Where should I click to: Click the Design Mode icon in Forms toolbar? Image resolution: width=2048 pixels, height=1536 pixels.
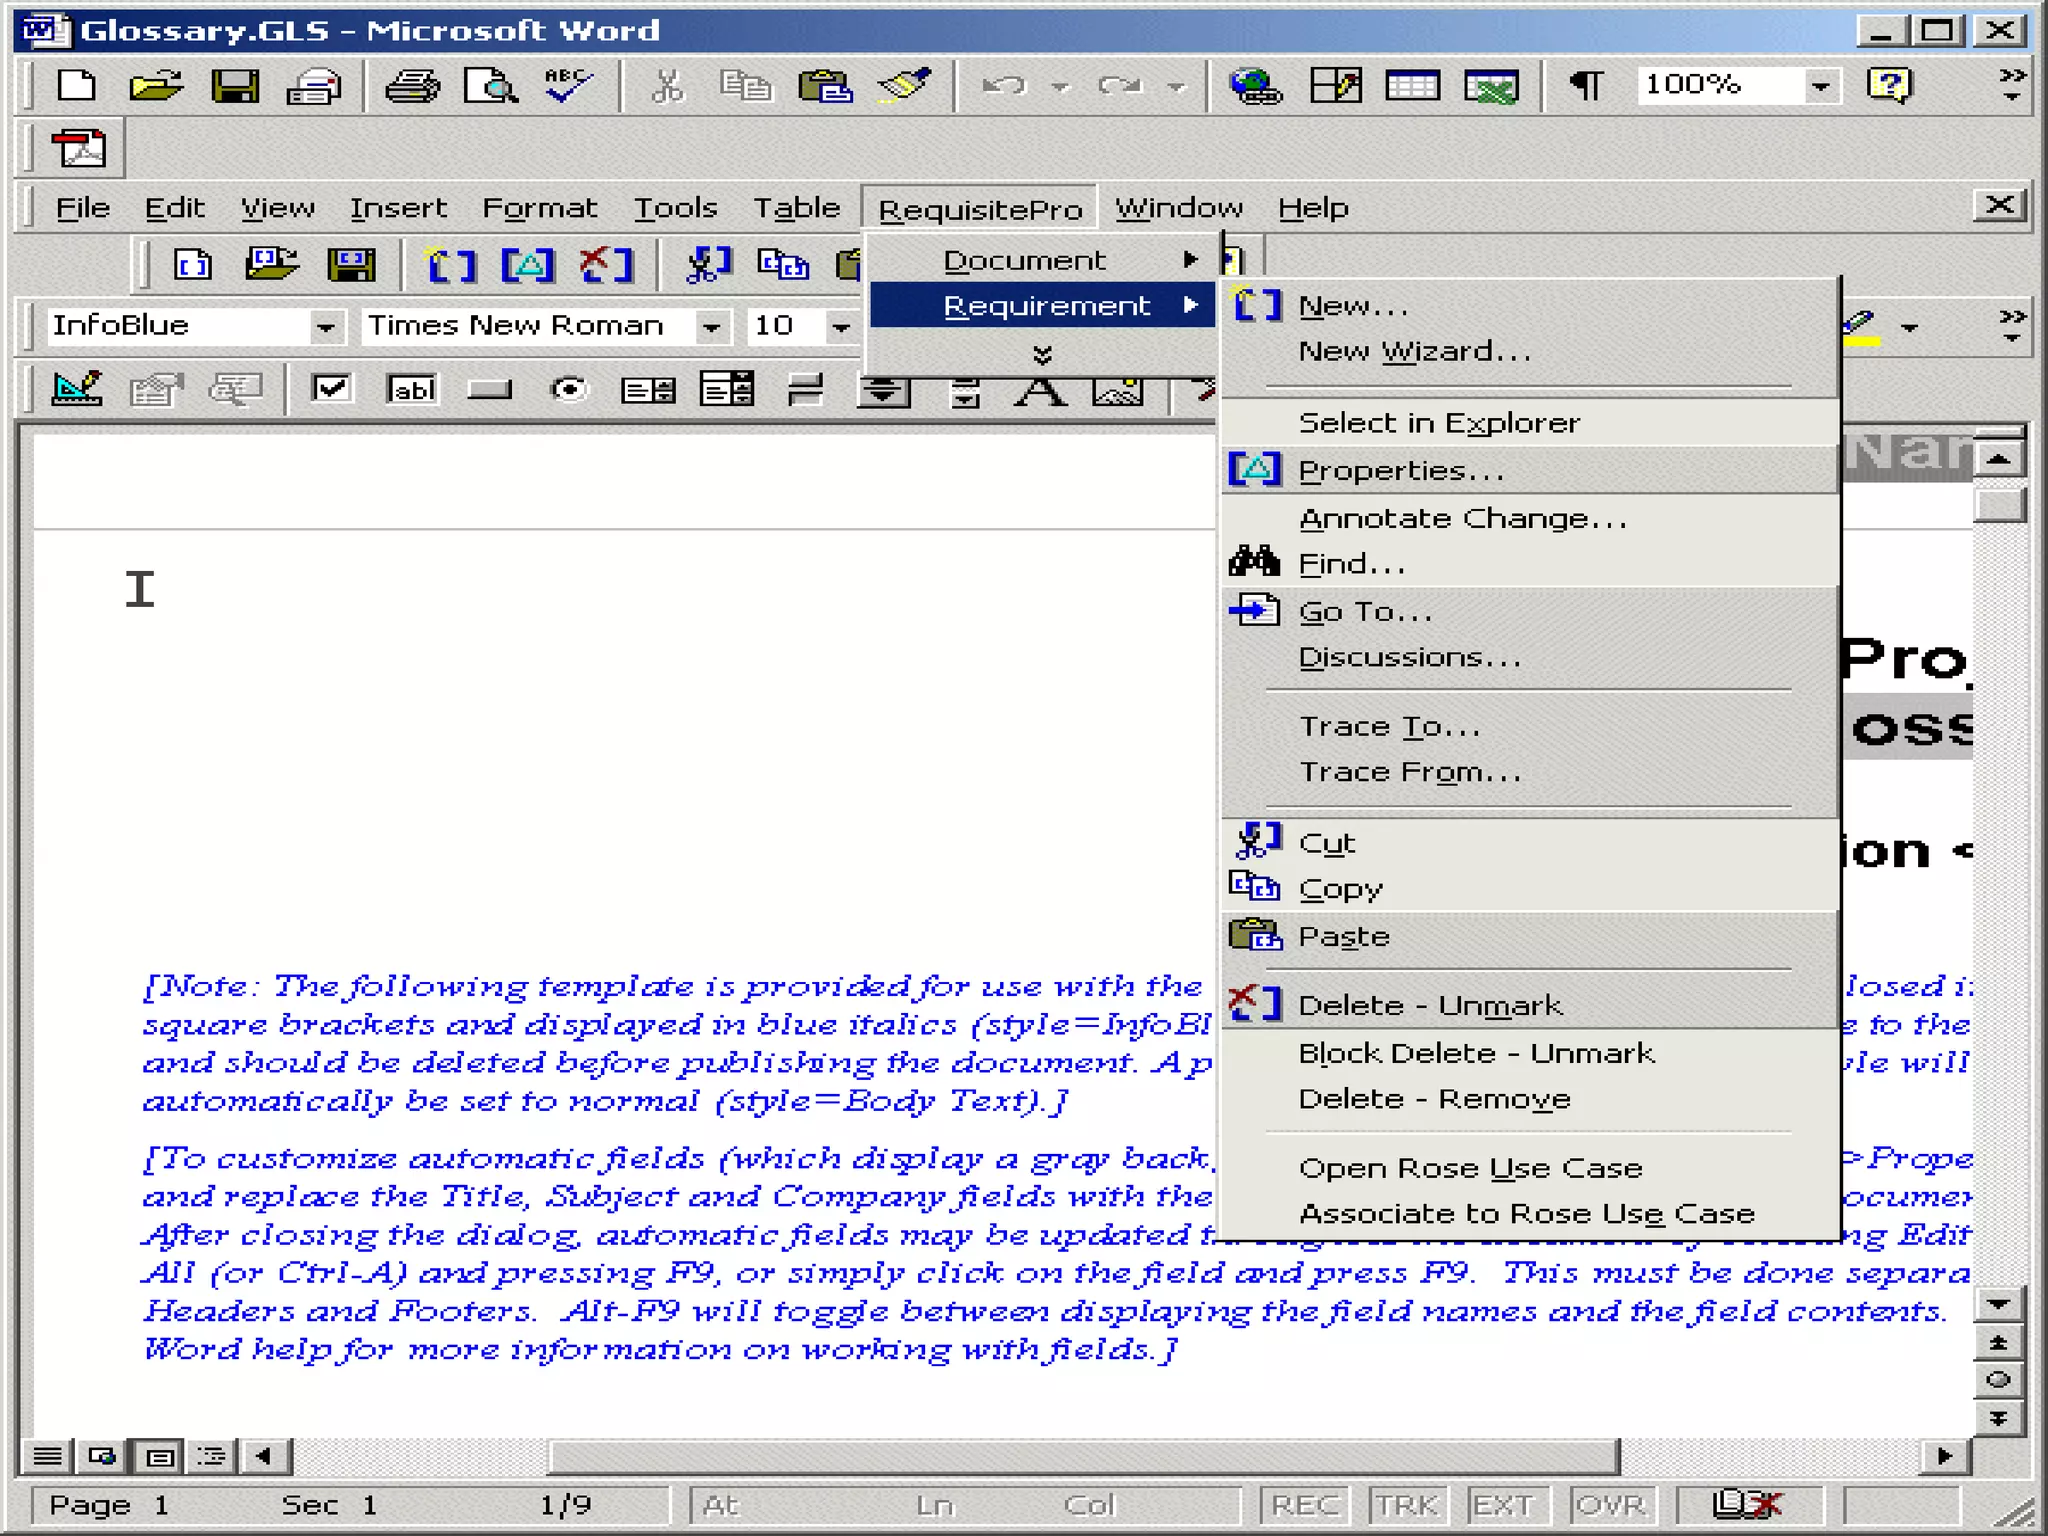(77, 389)
